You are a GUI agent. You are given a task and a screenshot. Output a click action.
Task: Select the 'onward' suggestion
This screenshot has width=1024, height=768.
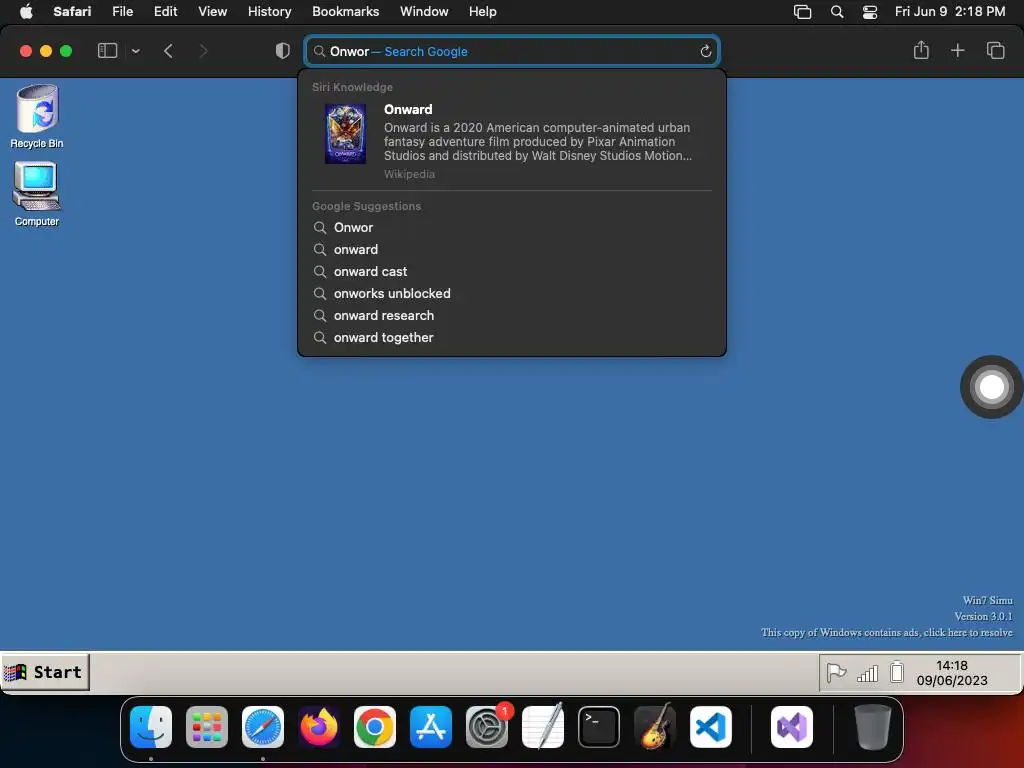512,249
